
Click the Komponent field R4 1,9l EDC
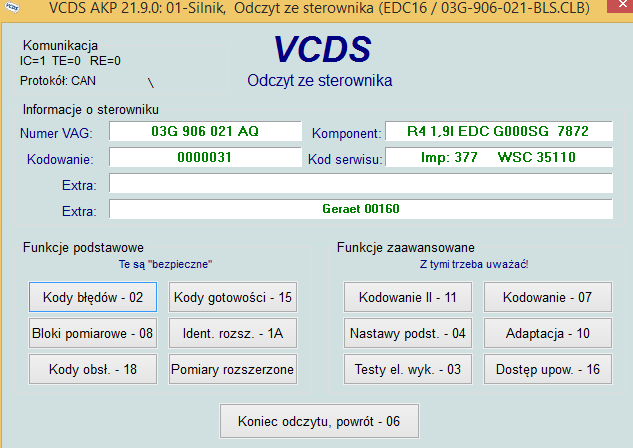(x=499, y=131)
